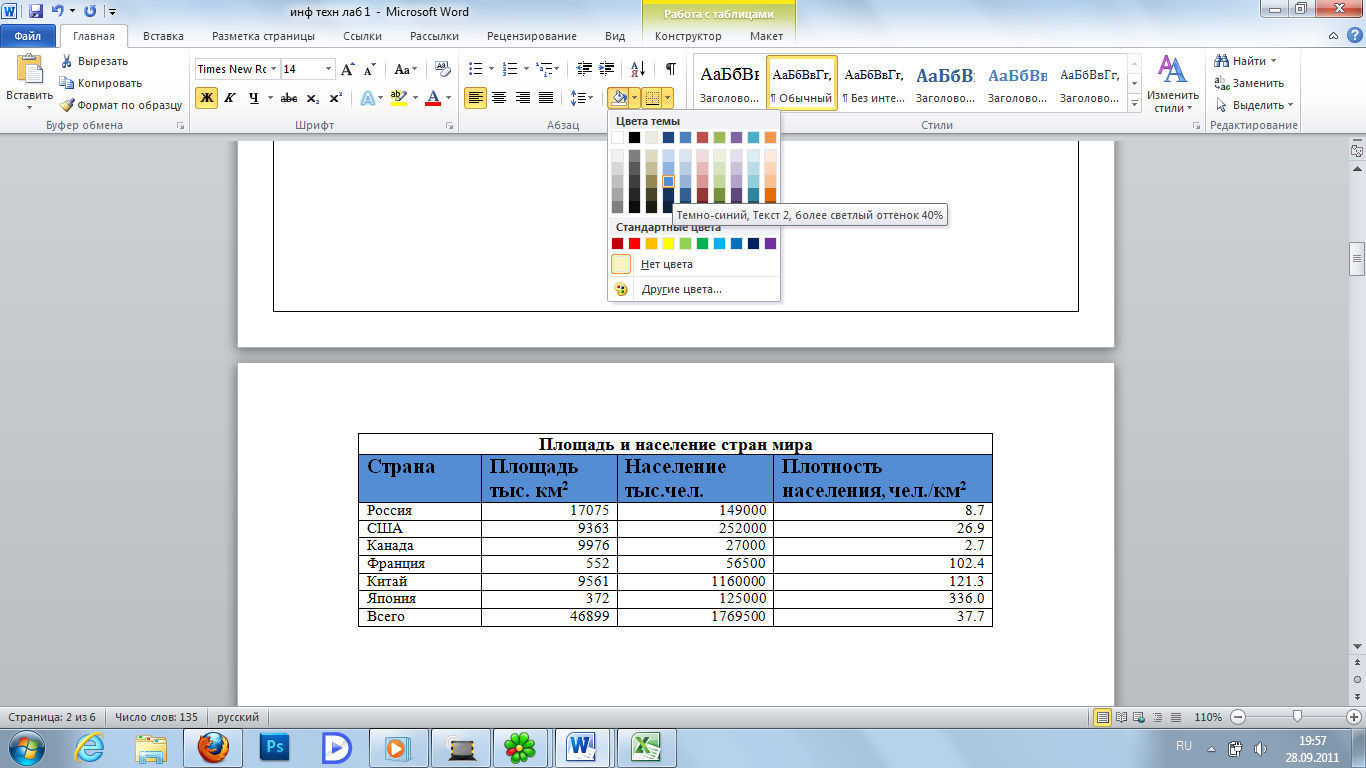The height and width of the screenshot is (768, 1366).
Task: Click Число слов: 135 in status bar
Action: [x=157, y=717]
